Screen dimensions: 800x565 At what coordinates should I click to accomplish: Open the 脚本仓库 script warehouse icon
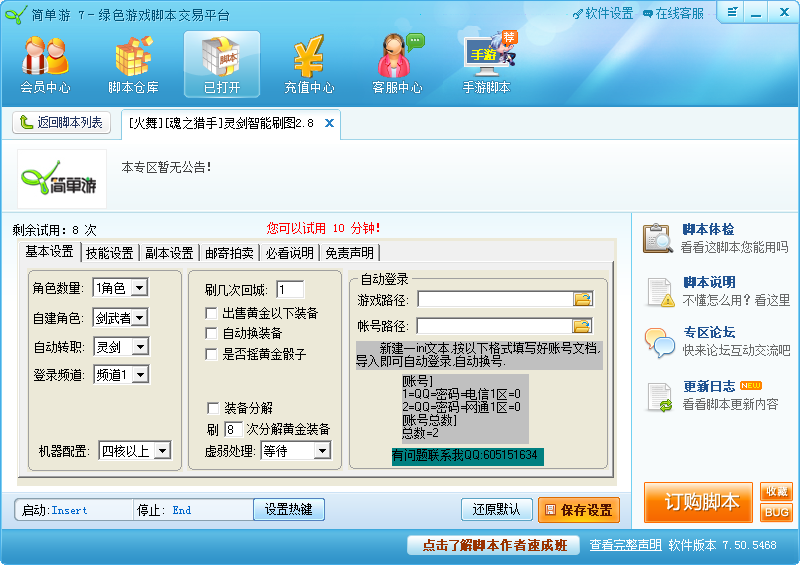(133, 65)
